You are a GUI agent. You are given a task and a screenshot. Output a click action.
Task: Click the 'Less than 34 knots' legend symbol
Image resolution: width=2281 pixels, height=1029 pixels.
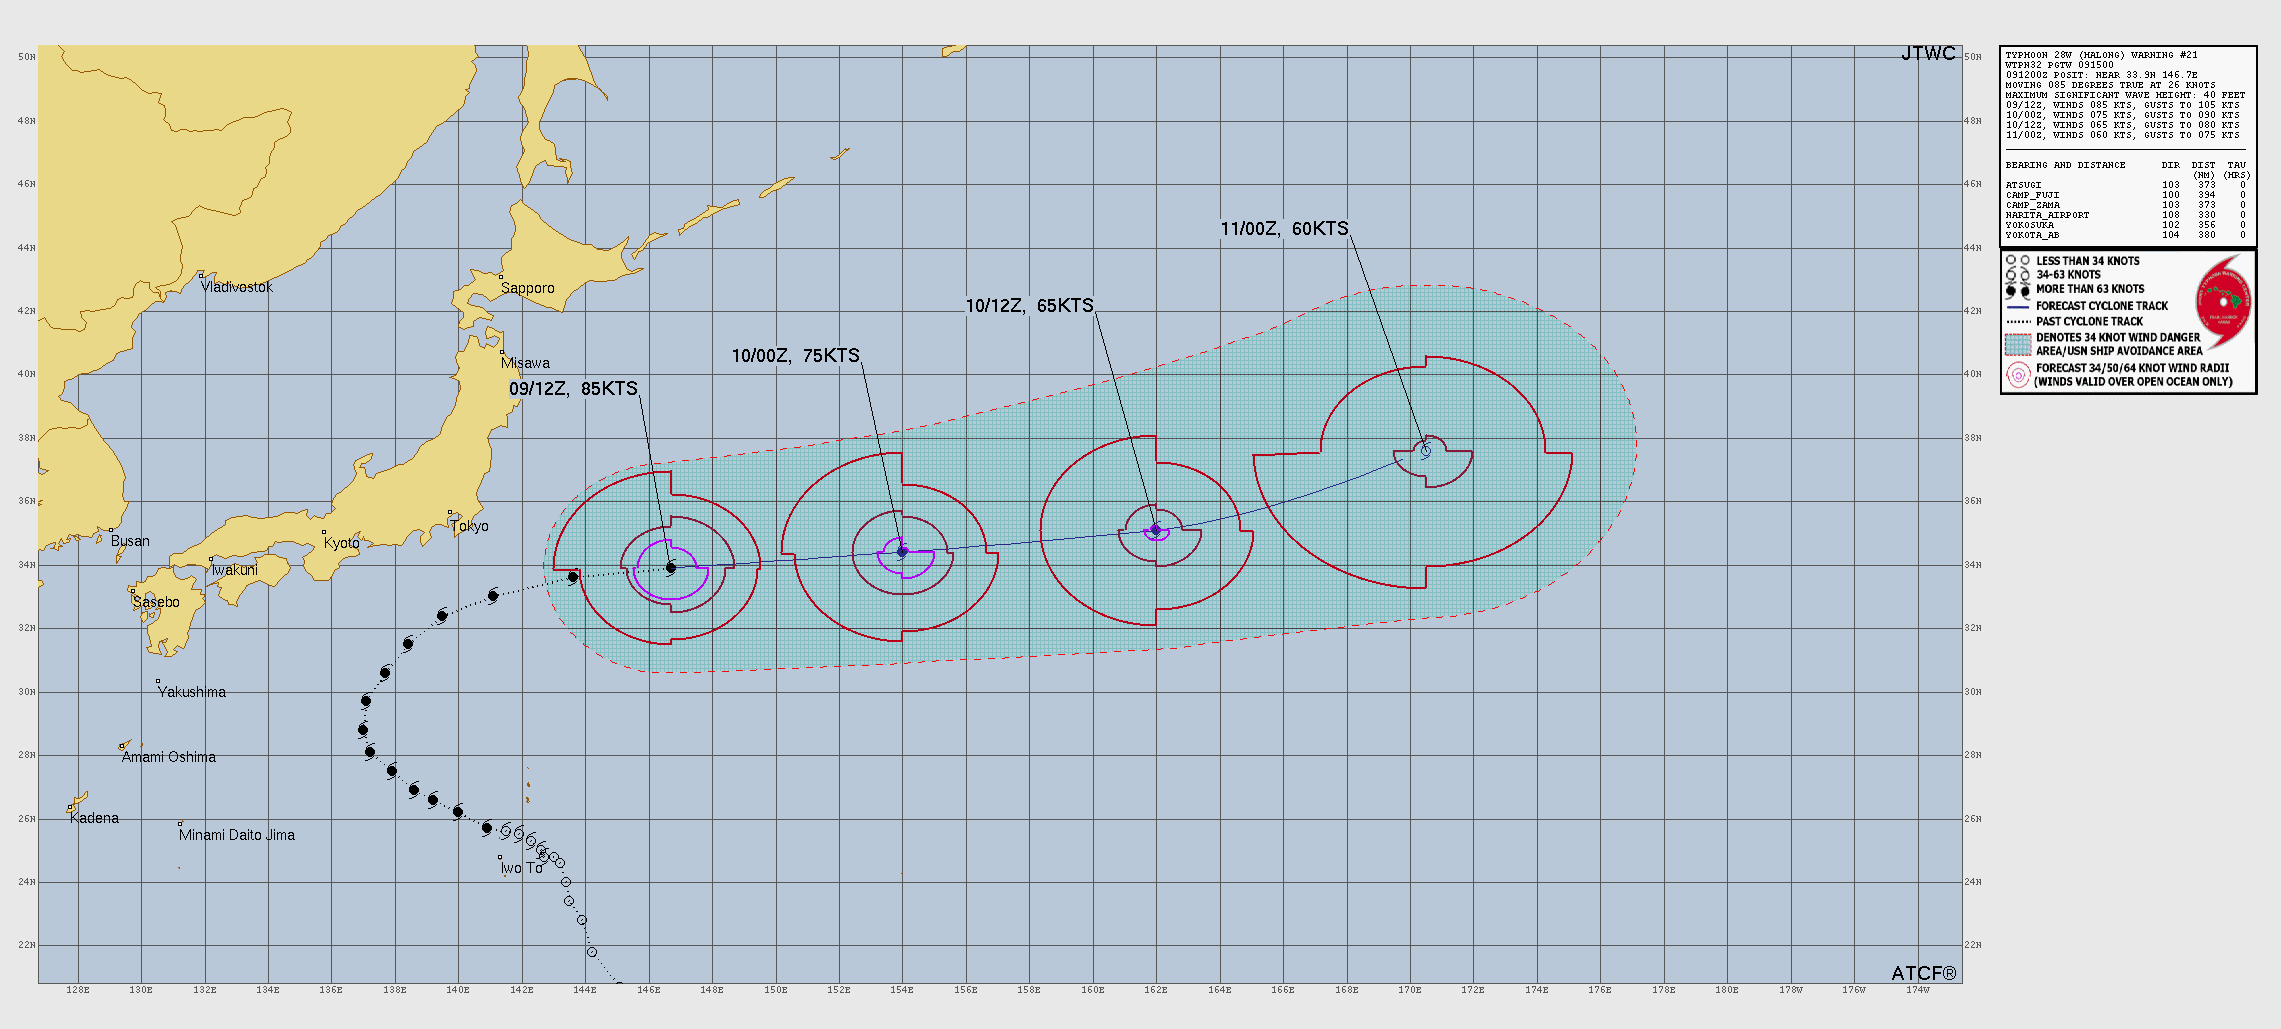click(x=2017, y=261)
